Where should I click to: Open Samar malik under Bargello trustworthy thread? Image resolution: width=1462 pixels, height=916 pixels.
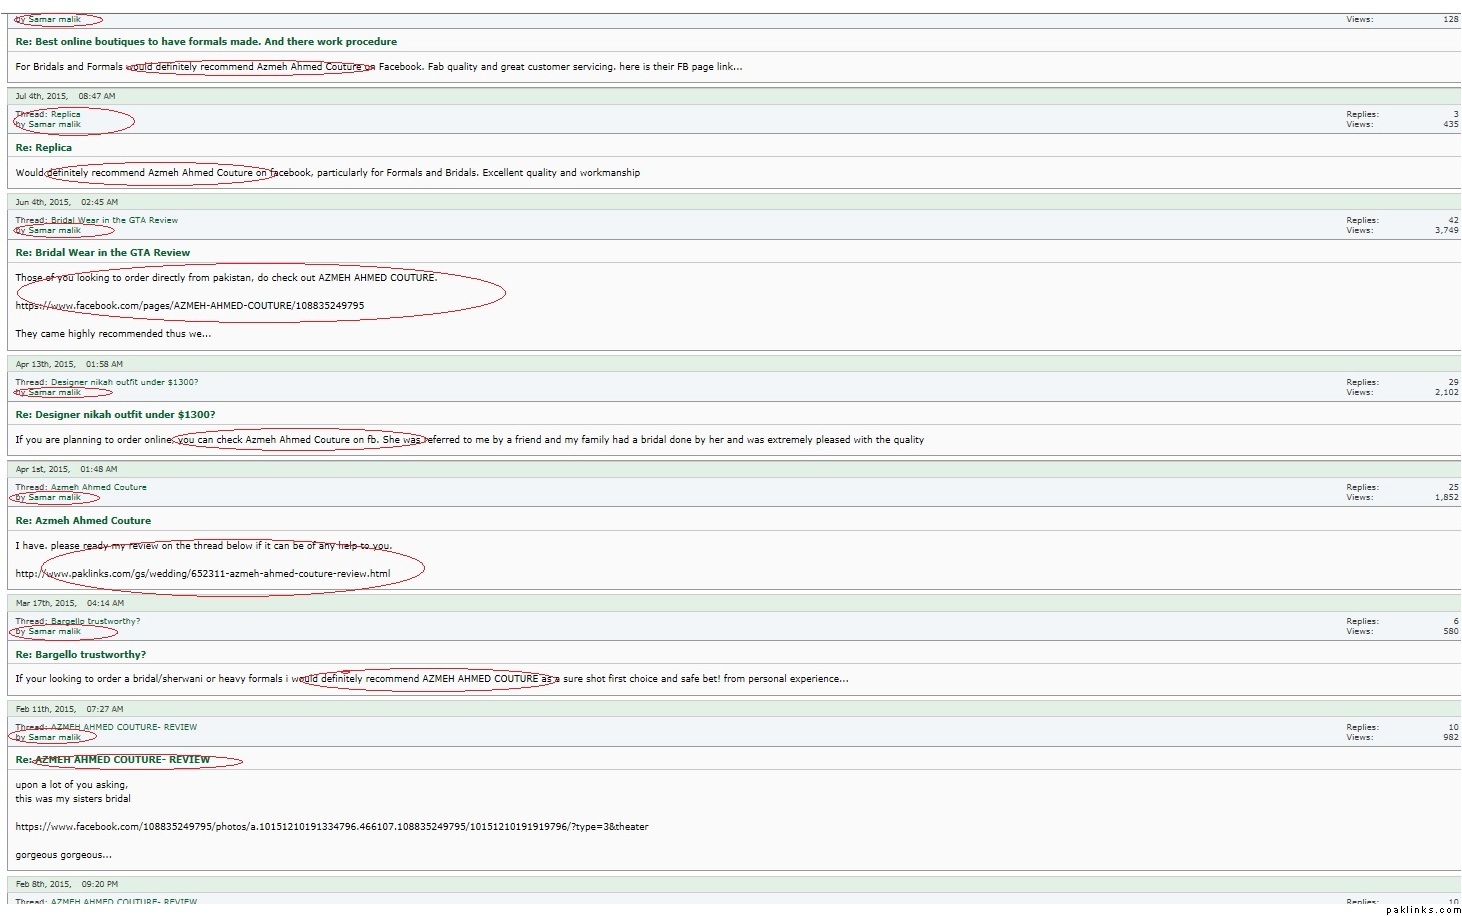[54, 632]
